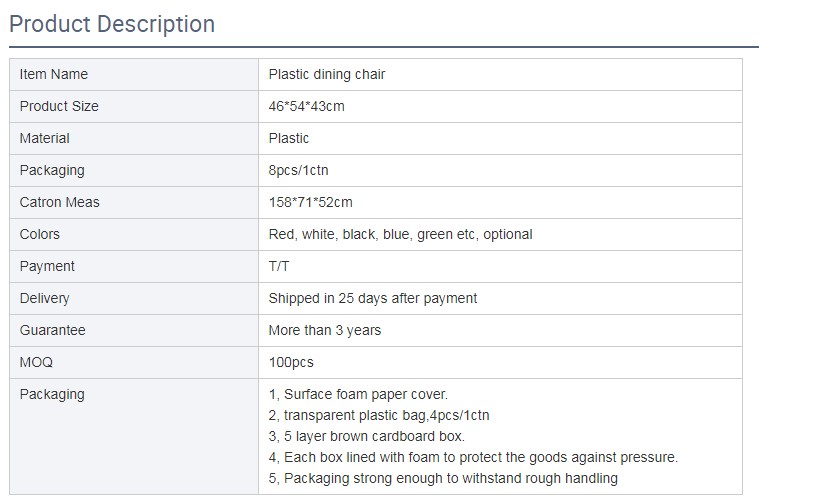Select the Guarantee label
The width and height of the screenshot is (835, 499).
[x=53, y=330]
